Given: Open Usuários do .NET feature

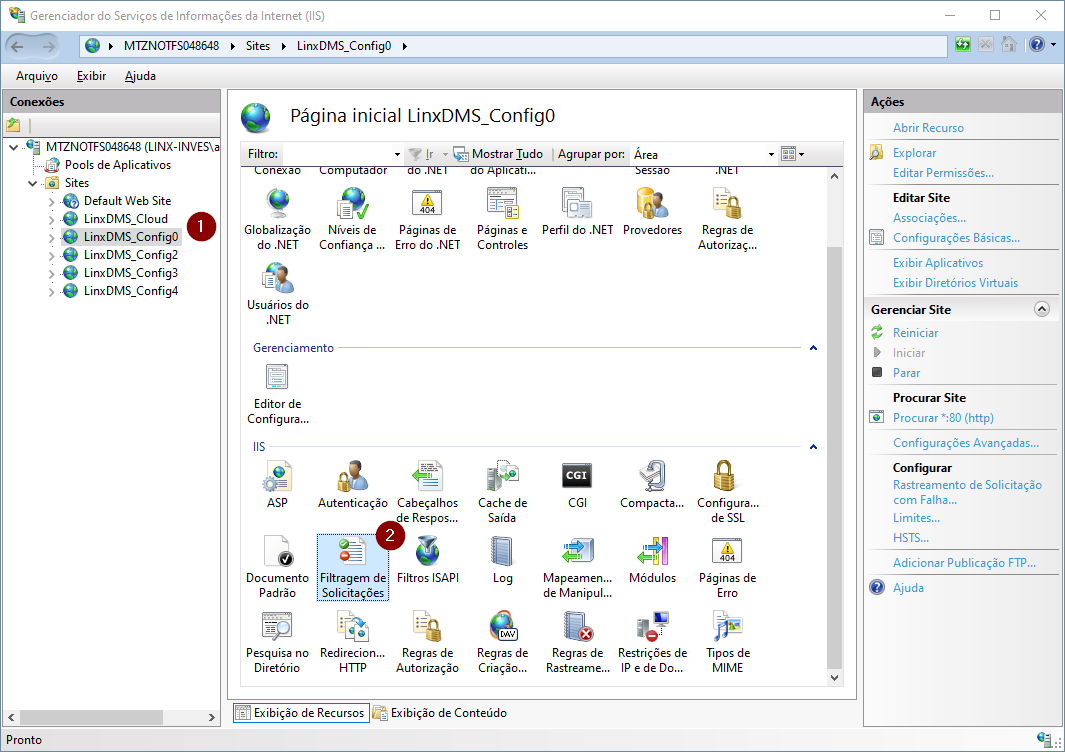Looking at the screenshot, I should 277,294.
